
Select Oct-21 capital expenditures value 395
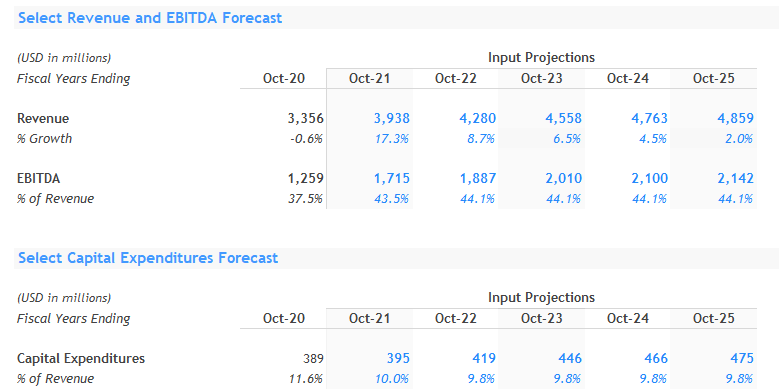point(398,358)
